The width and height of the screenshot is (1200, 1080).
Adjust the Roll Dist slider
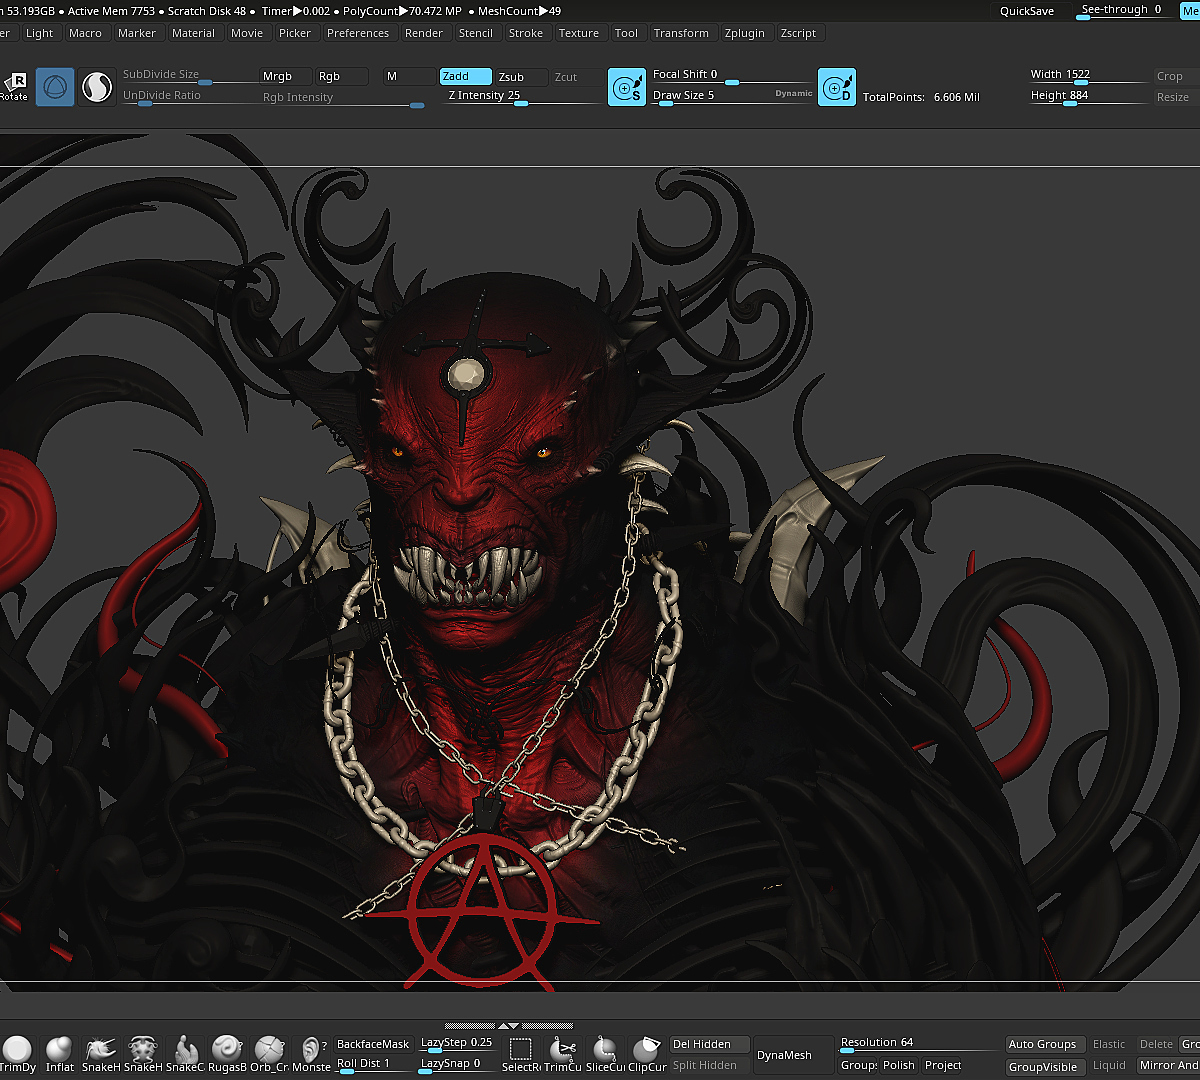pos(373,1064)
